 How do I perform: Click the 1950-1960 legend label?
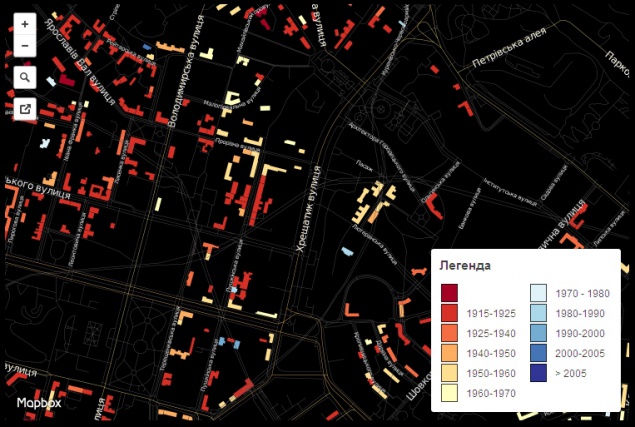491,373
